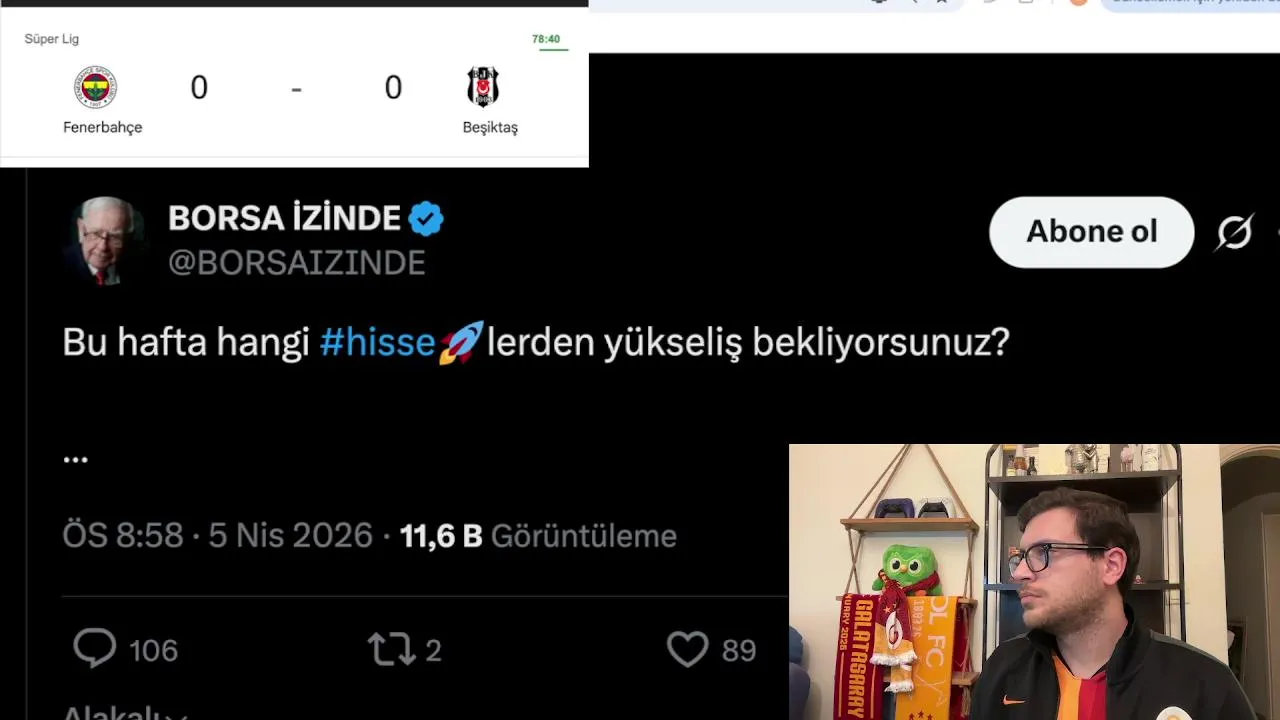
Task: Open the Grok slashed-circle icon
Action: click(x=1235, y=232)
